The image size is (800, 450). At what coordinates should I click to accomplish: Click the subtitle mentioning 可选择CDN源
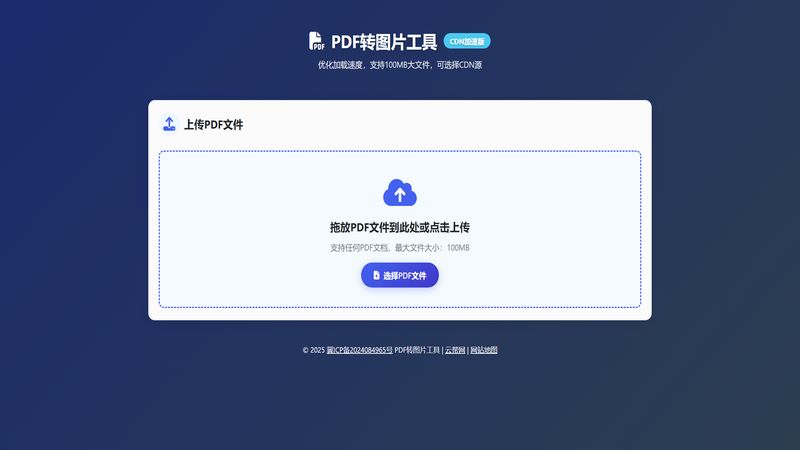[x=400, y=65]
